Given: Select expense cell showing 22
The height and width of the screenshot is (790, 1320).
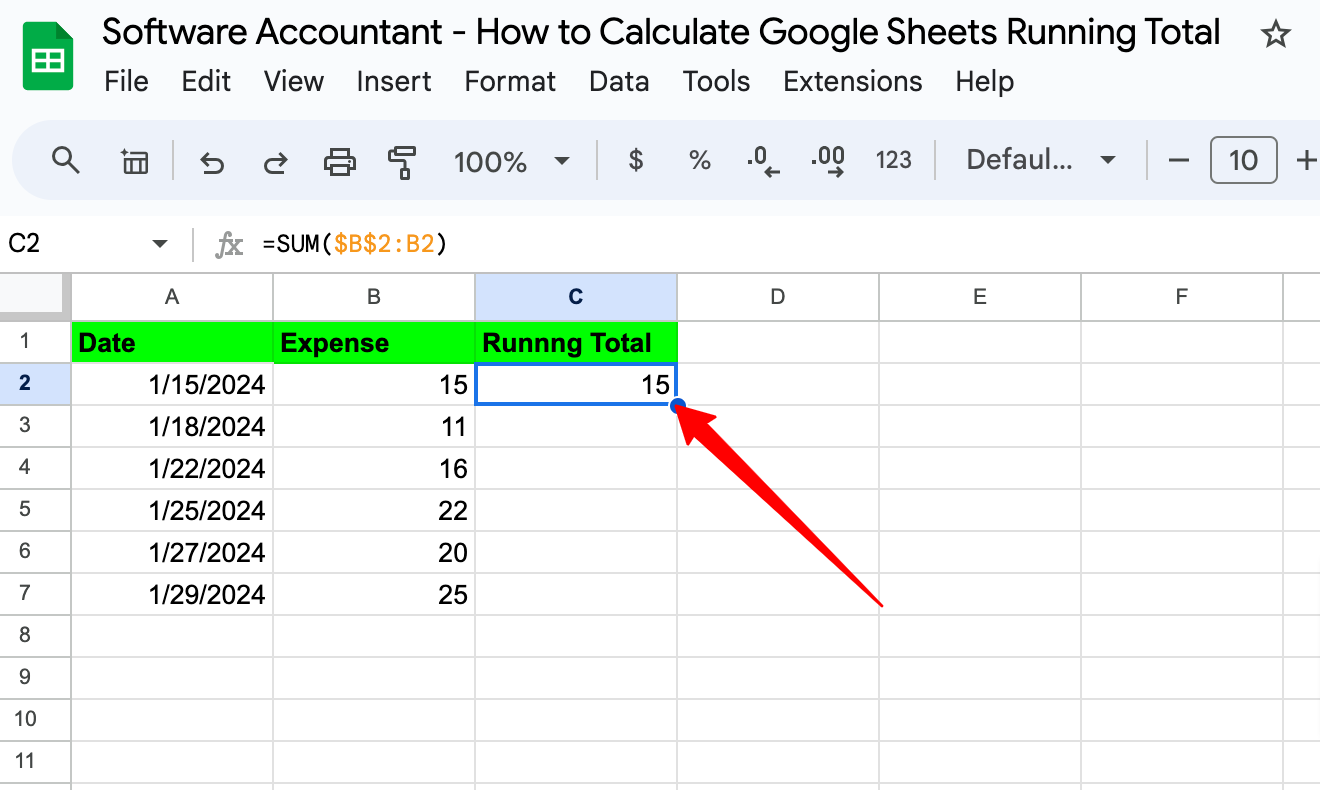Looking at the screenshot, I should pyautogui.click(x=374, y=510).
